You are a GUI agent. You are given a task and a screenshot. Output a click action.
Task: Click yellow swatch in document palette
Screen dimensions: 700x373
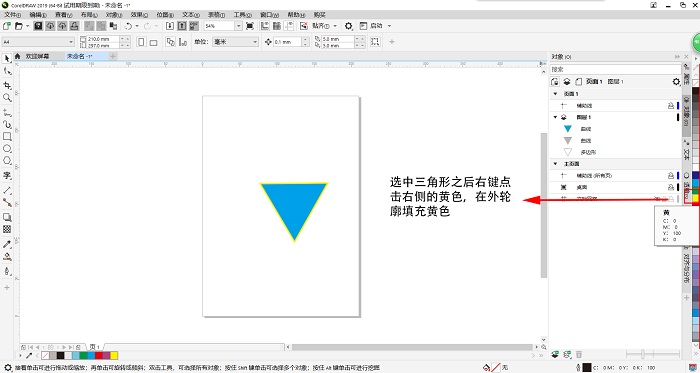[114, 356]
